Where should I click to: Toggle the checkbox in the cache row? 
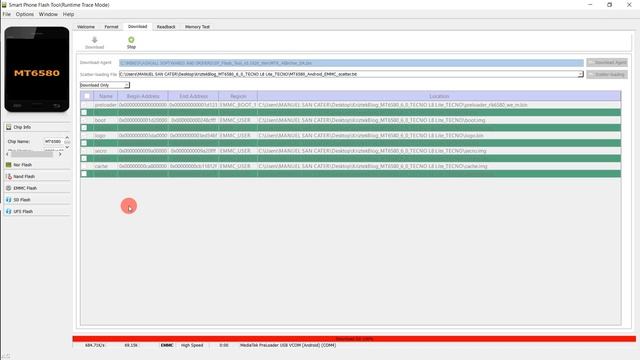[x=84, y=166]
